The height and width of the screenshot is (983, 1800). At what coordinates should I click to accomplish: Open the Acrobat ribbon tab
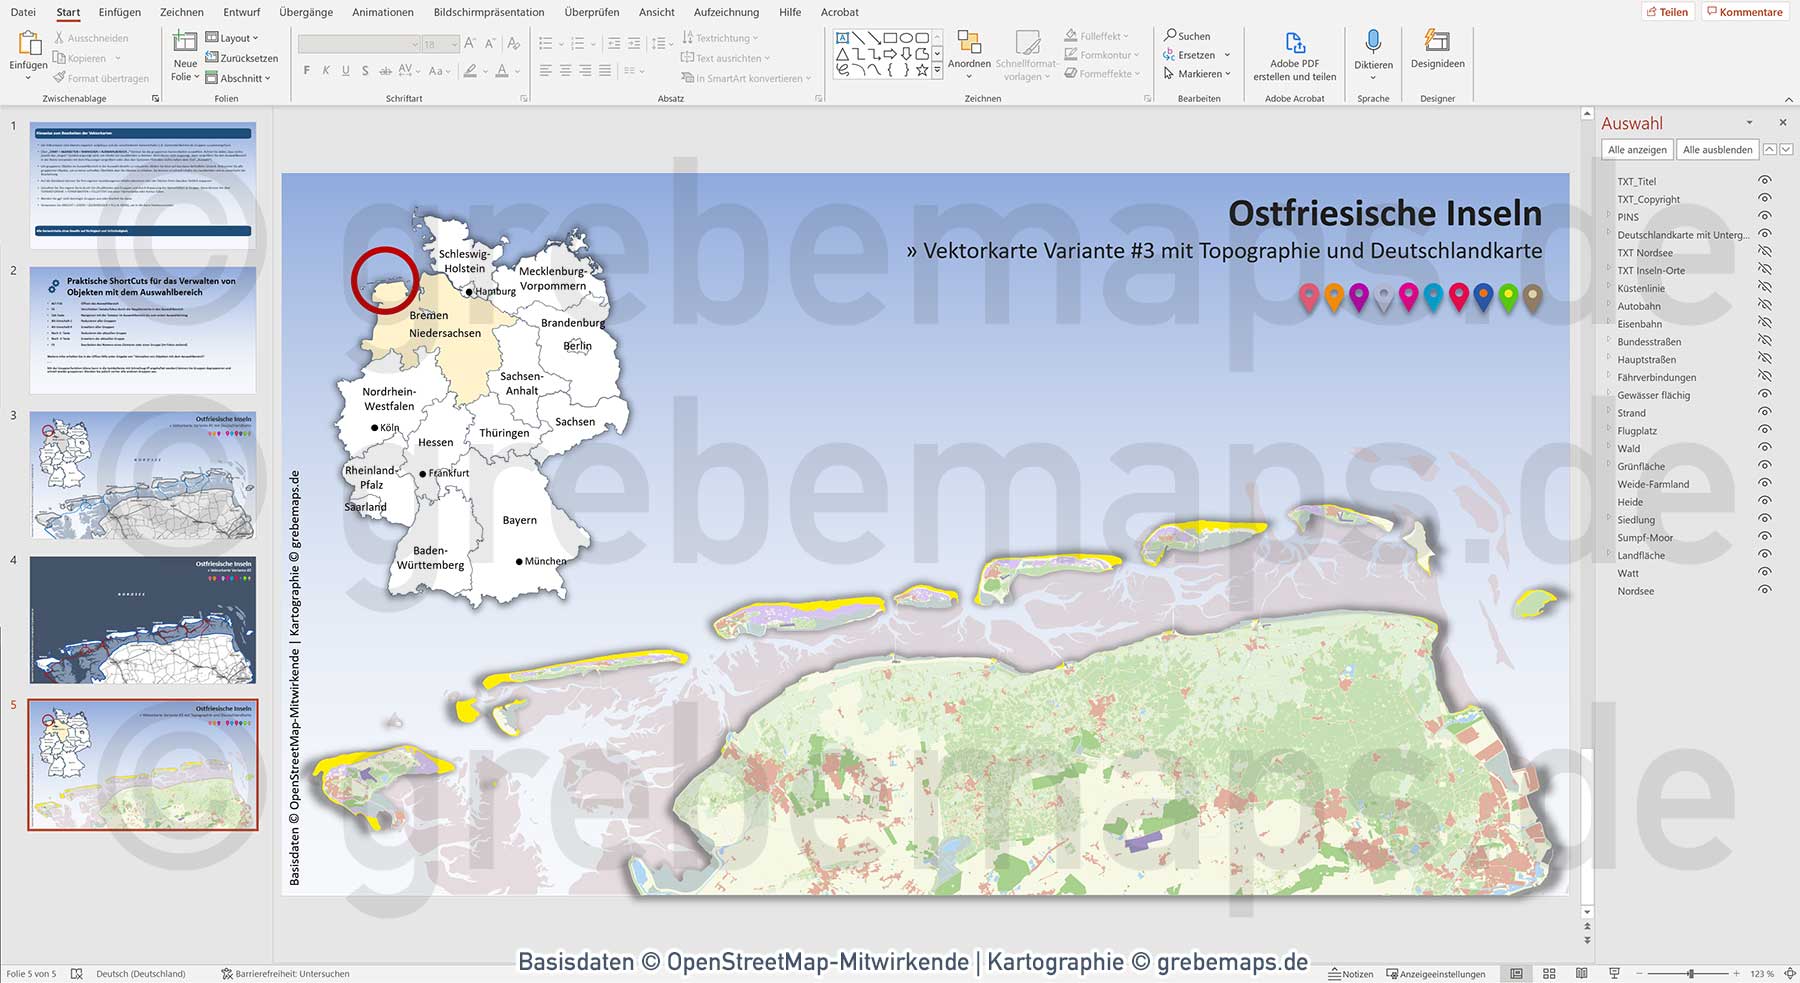point(838,12)
